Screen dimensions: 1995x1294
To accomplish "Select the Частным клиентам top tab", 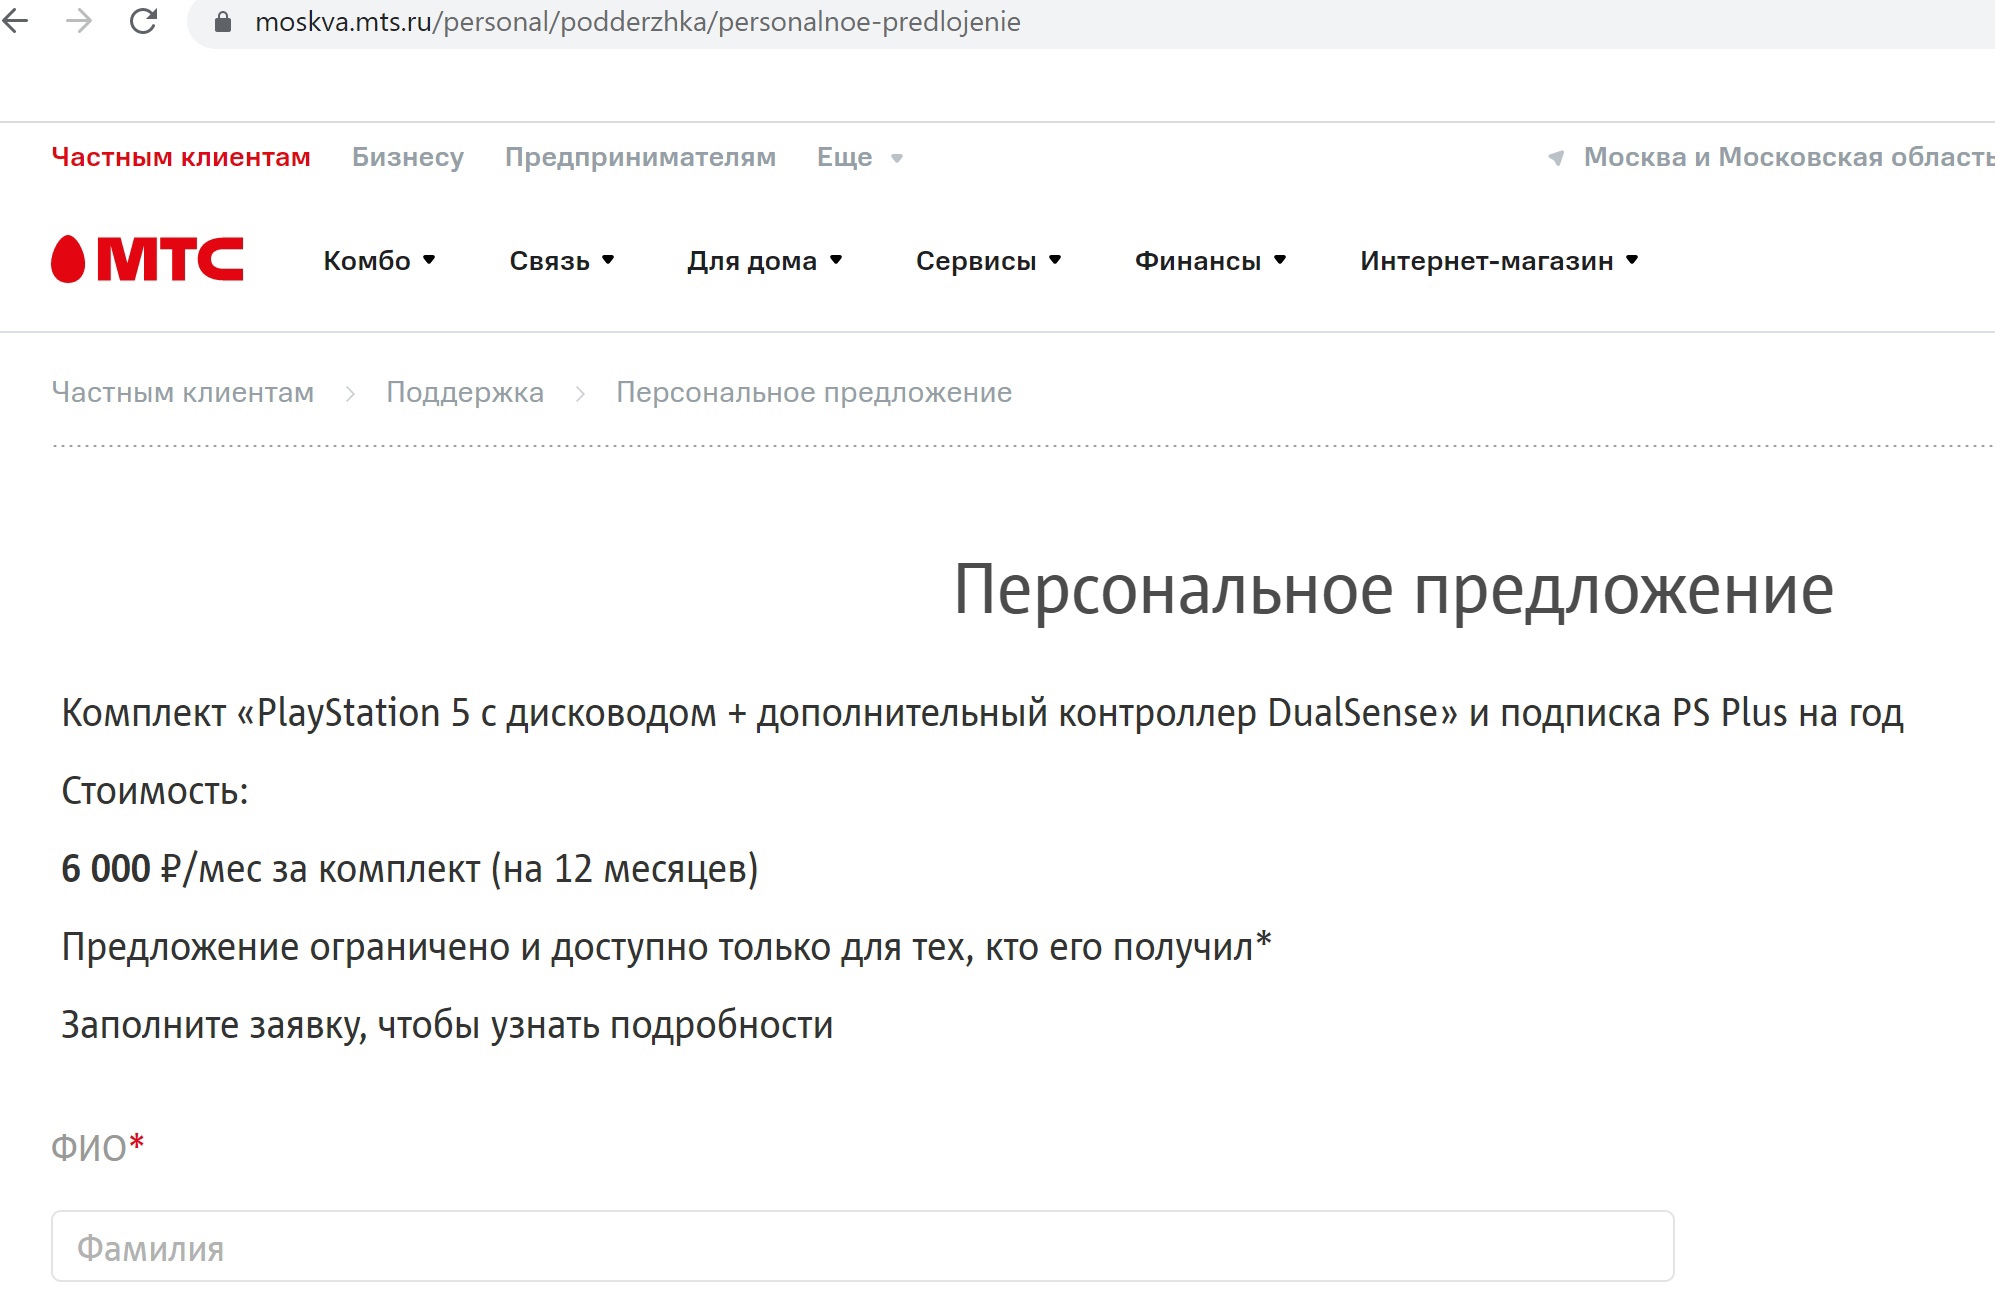I will [181, 157].
